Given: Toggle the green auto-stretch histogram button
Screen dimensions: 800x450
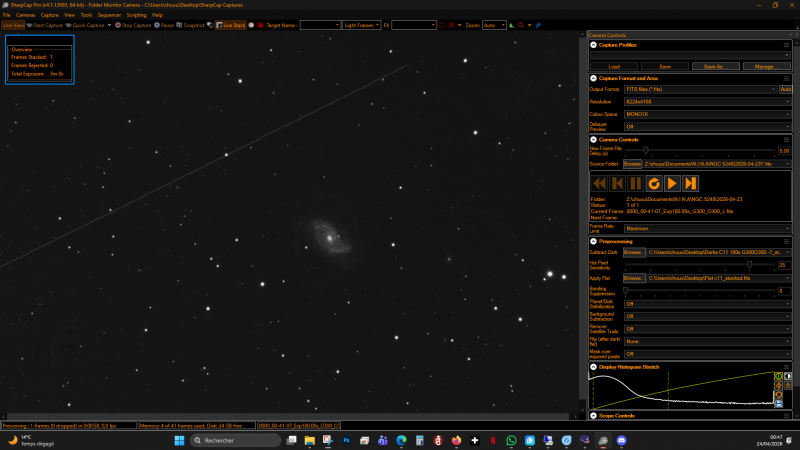Looking at the screenshot, I should pyautogui.click(x=779, y=376).
